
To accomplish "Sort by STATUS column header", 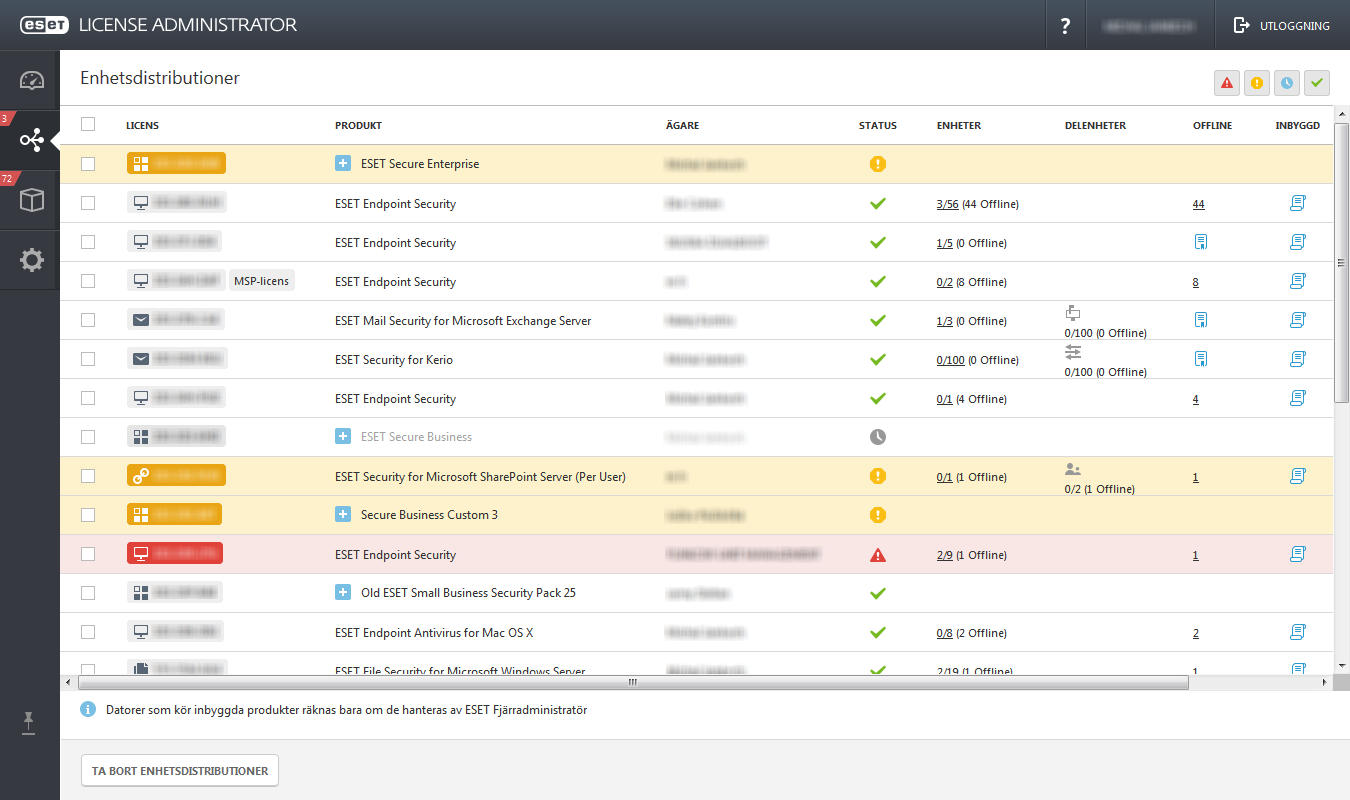I will [x=878, y=126].
